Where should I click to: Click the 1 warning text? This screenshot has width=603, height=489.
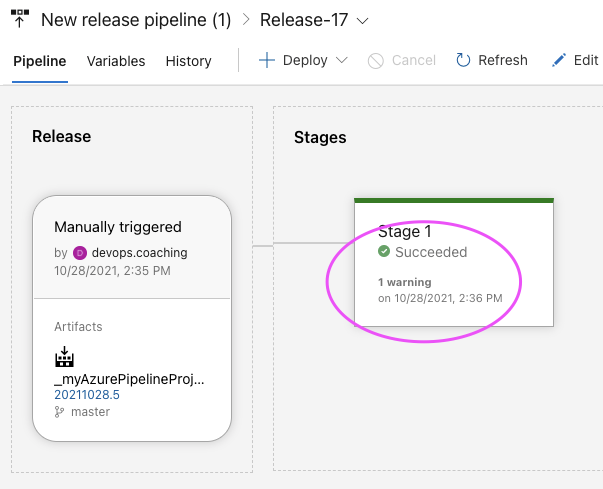click(404, 283)
